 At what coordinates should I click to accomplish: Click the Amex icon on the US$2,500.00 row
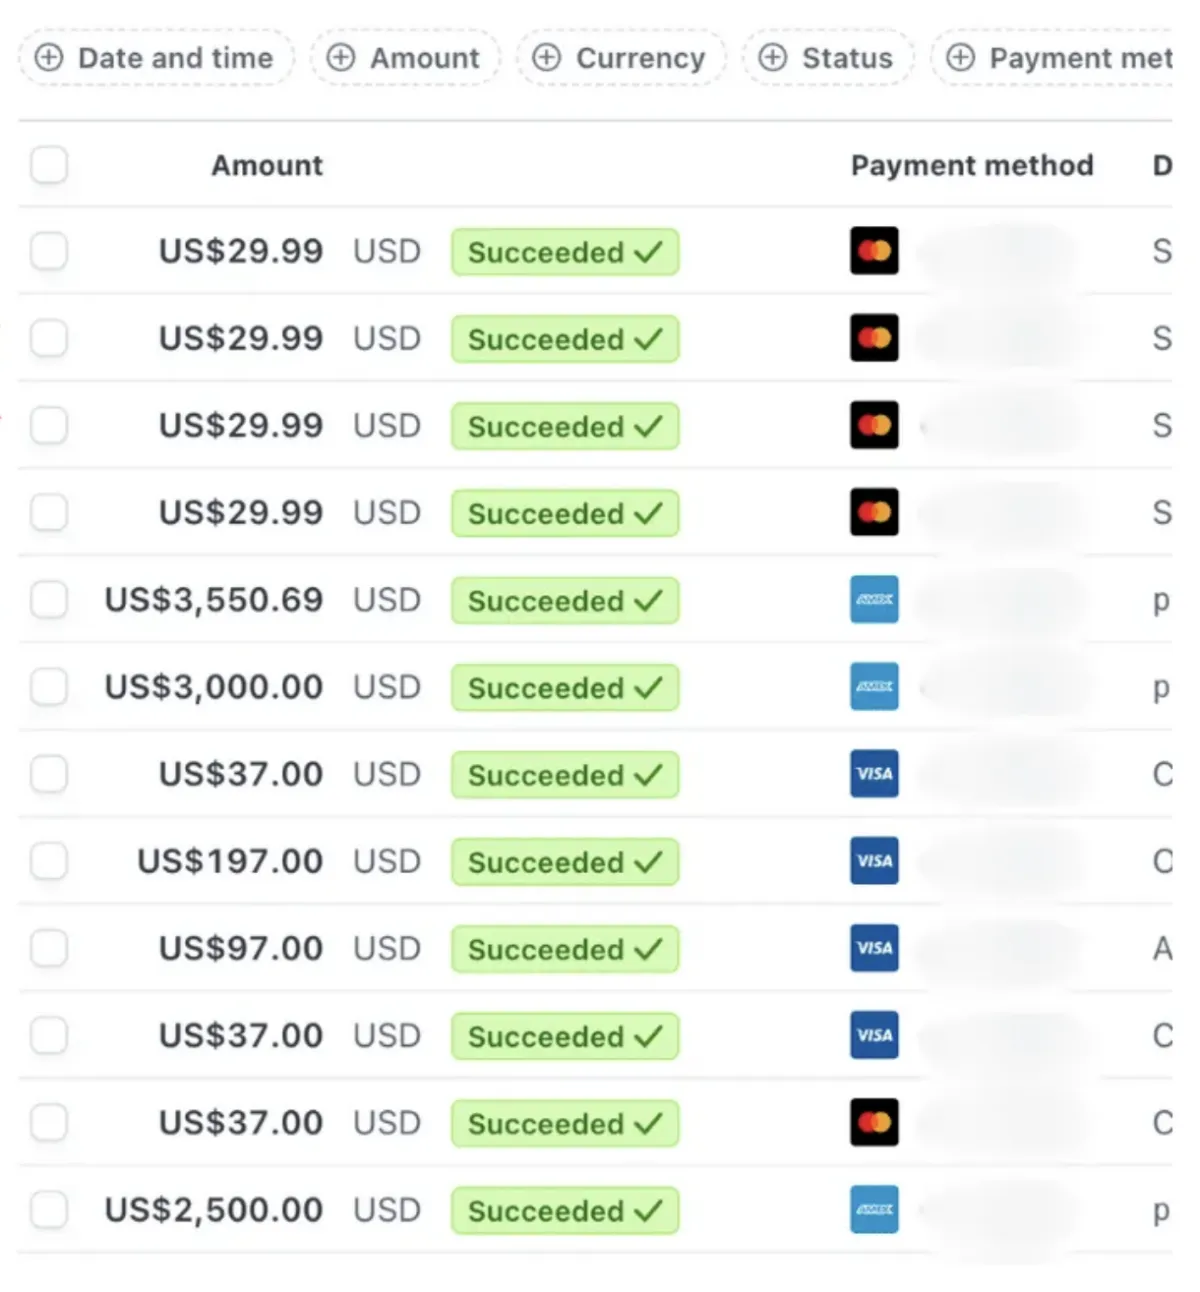pos(874,1209)
